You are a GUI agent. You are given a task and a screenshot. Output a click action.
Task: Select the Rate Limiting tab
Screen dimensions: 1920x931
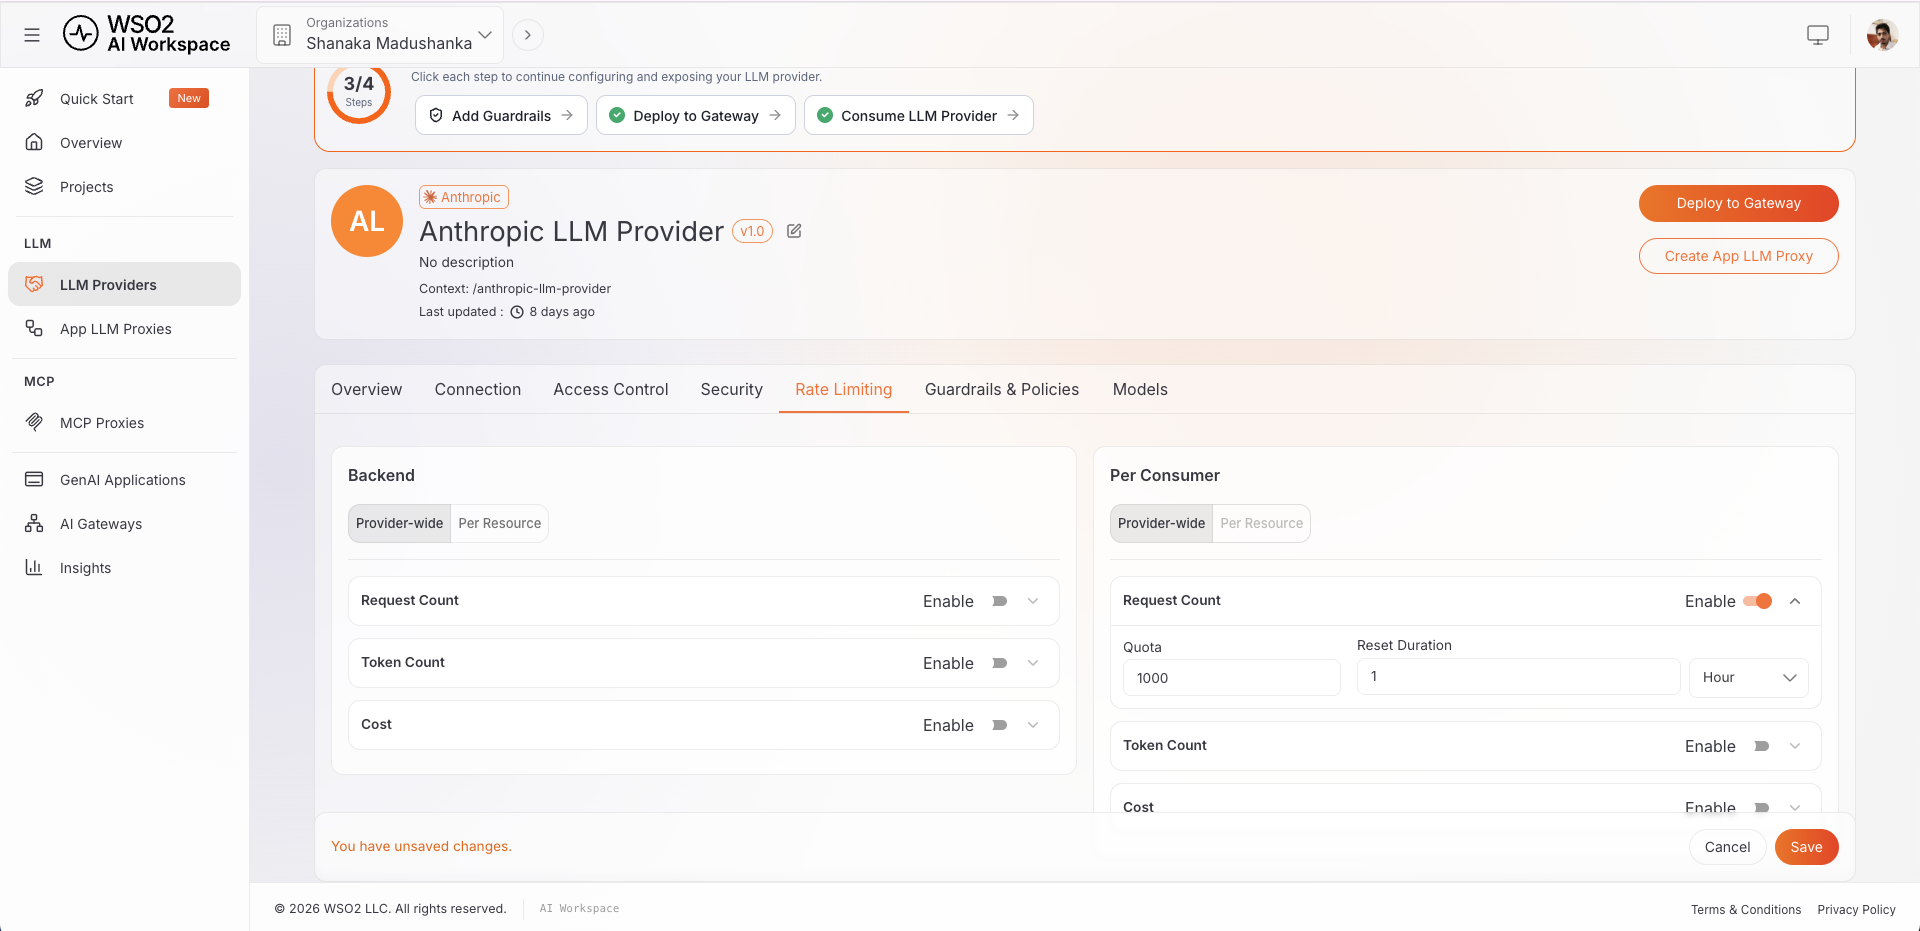click(843, 389)
